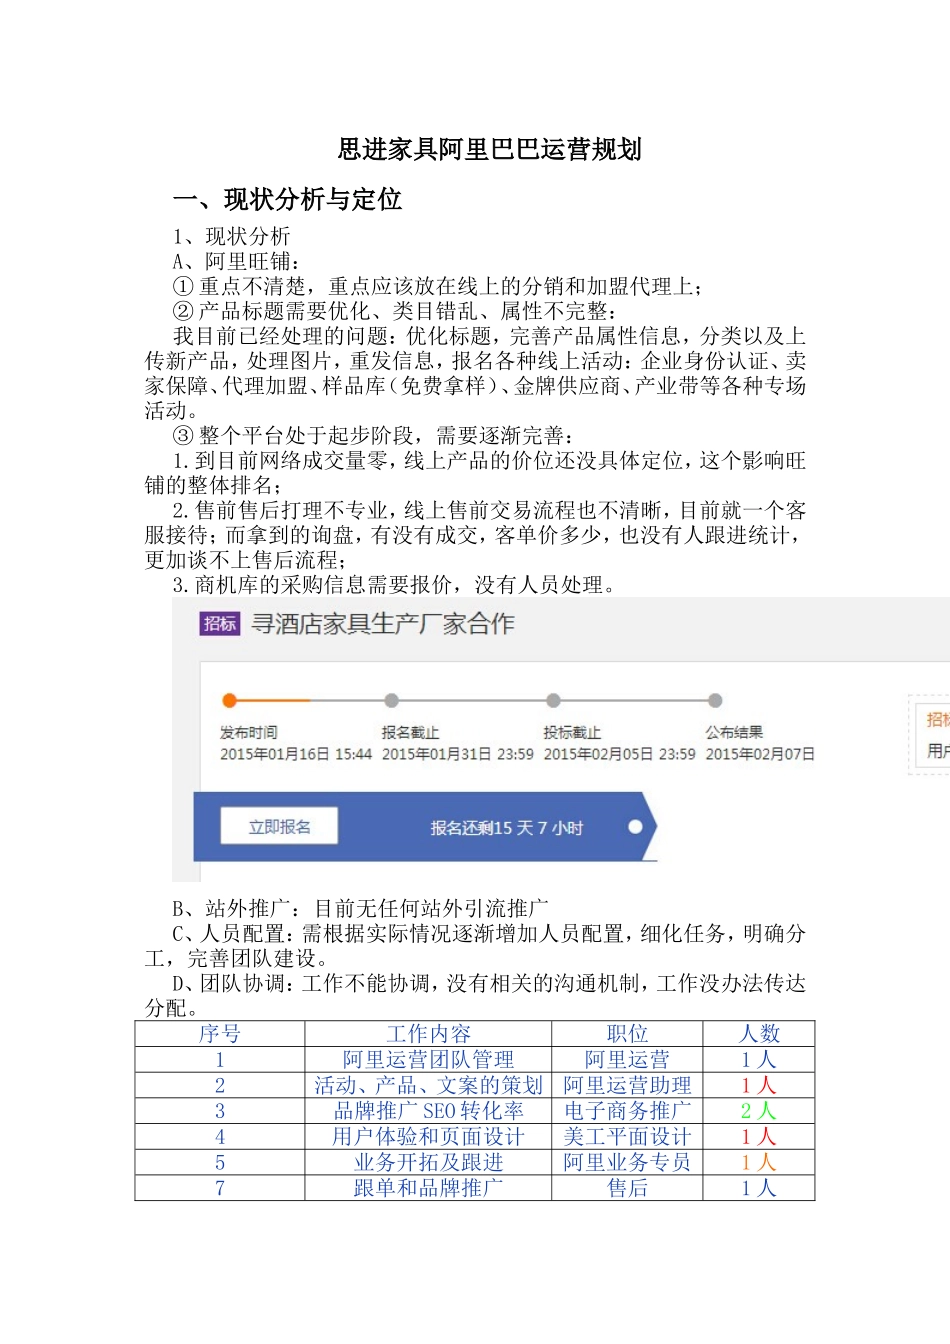Click the cell 阿里运营助理

click(x=627, y=1086)
